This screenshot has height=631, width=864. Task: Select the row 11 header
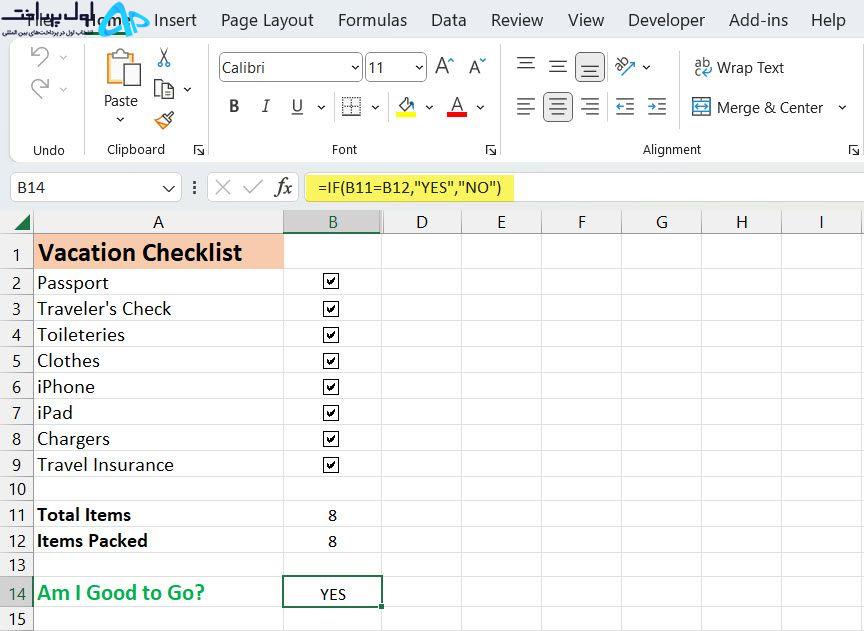(17, 515)
